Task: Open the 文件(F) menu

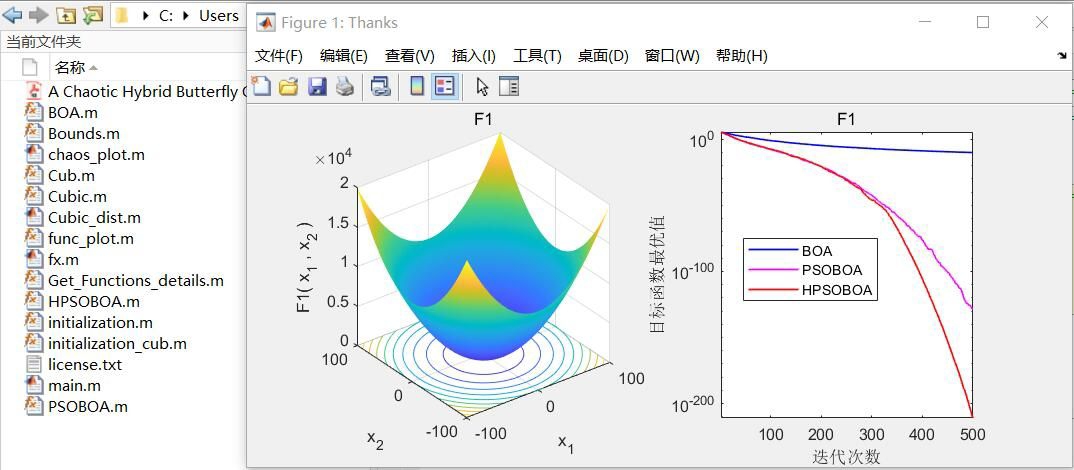Action: pyautogui.click(x=279, y=55)
